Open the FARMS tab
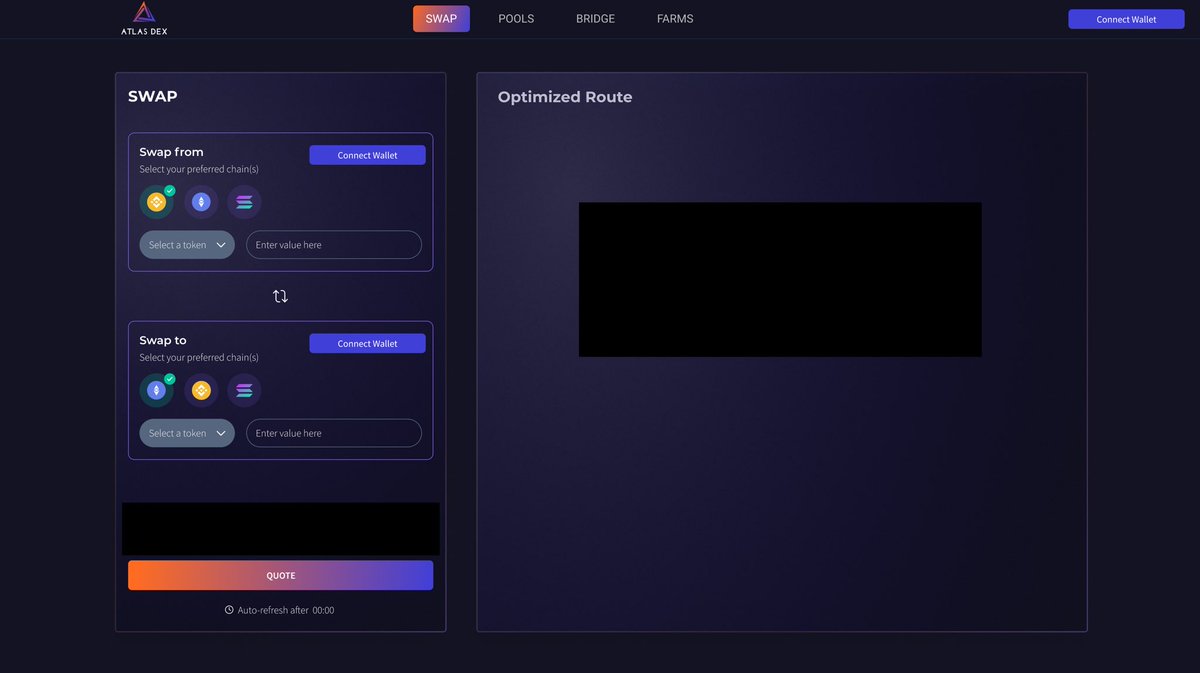 [675, 19]
